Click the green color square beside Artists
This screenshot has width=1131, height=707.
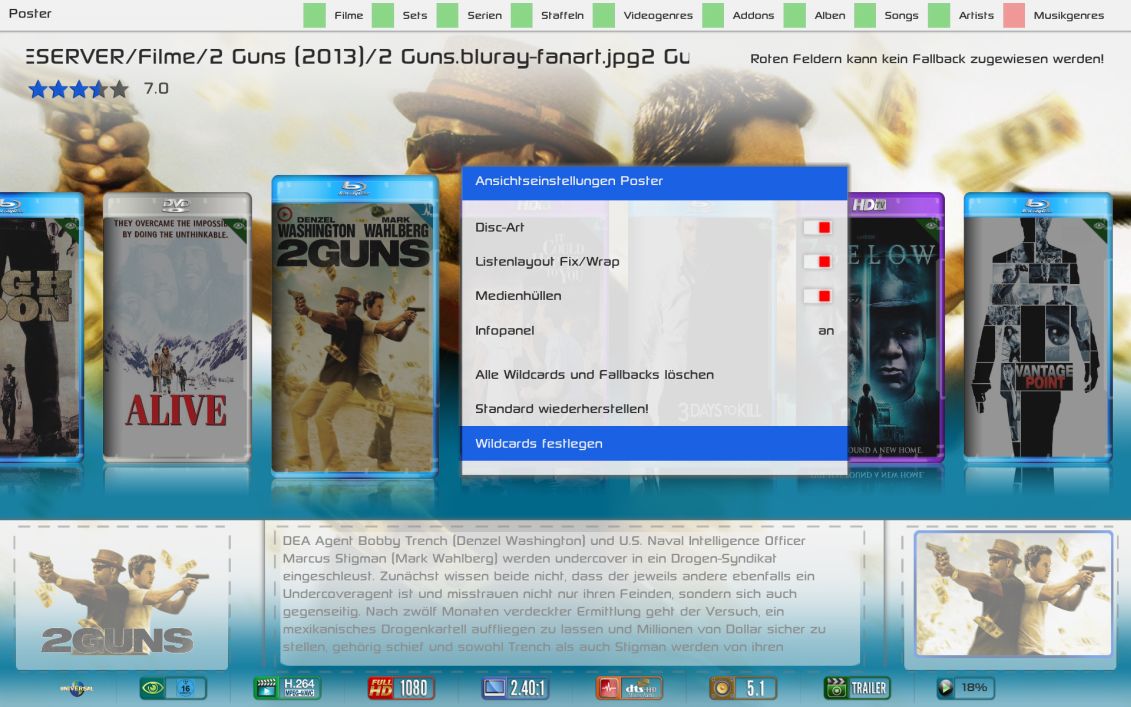point(938,15)
